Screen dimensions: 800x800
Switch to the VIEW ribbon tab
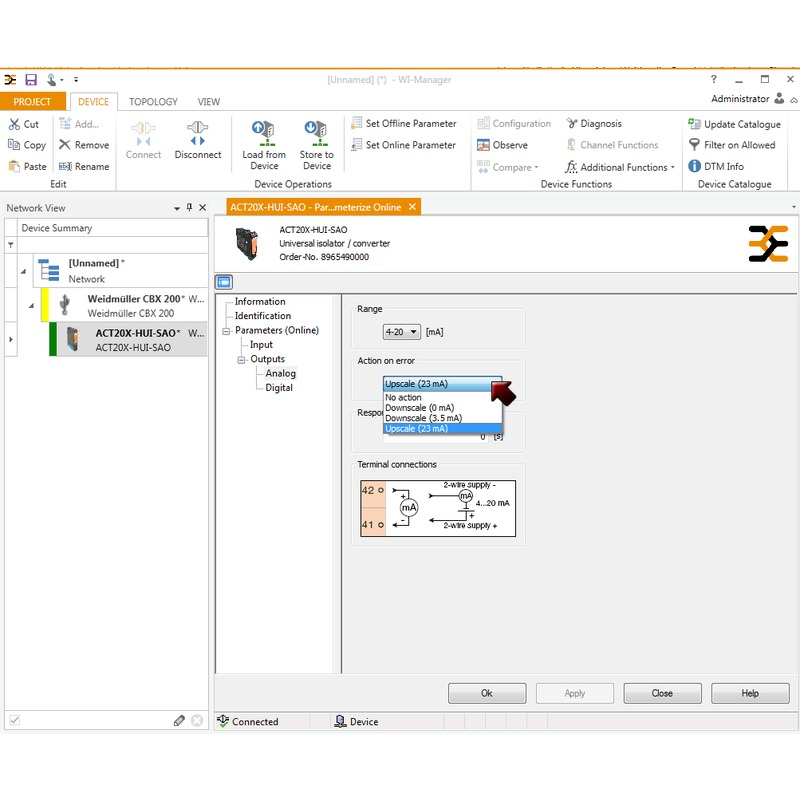[209, 102]
